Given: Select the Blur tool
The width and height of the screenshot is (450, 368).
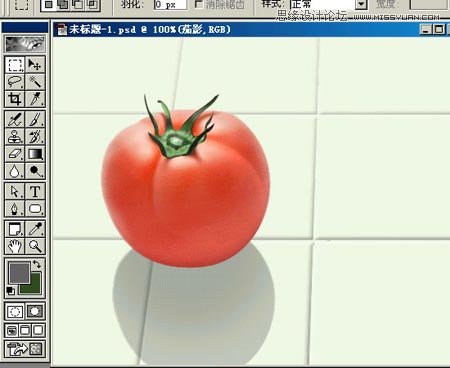Looking at the screenshot, I should 15,171.
